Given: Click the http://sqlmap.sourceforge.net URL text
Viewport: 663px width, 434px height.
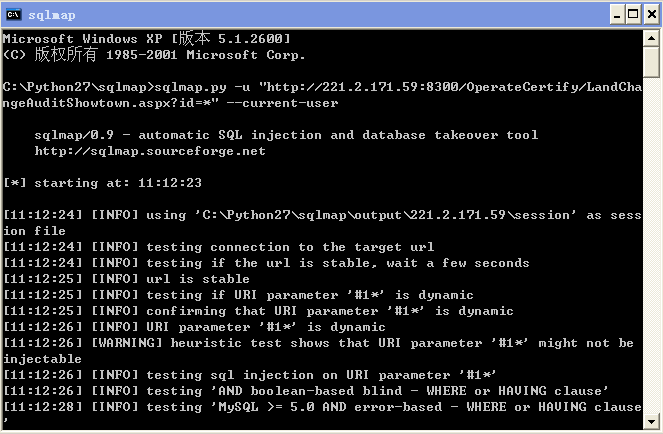Looking at the screenshot, I should pyautogui.click(x=150, y=151).
